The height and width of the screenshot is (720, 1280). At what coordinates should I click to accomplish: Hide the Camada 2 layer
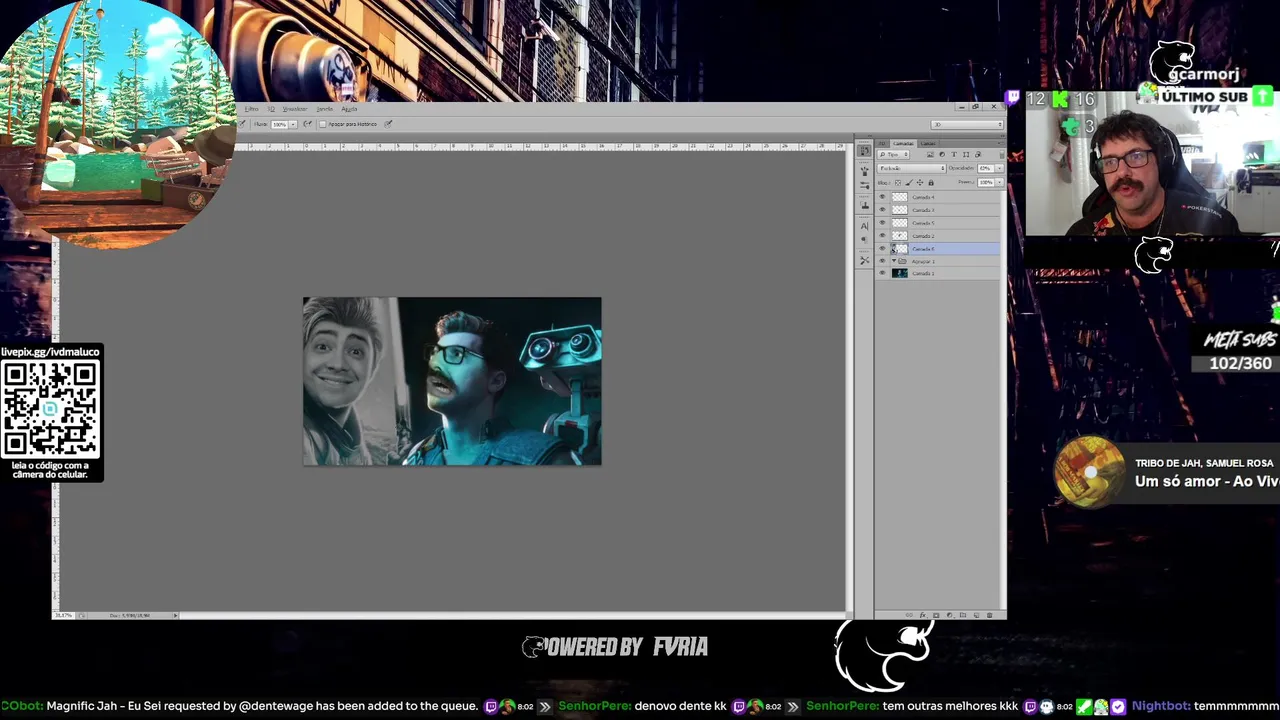click(x=882, y=236)
